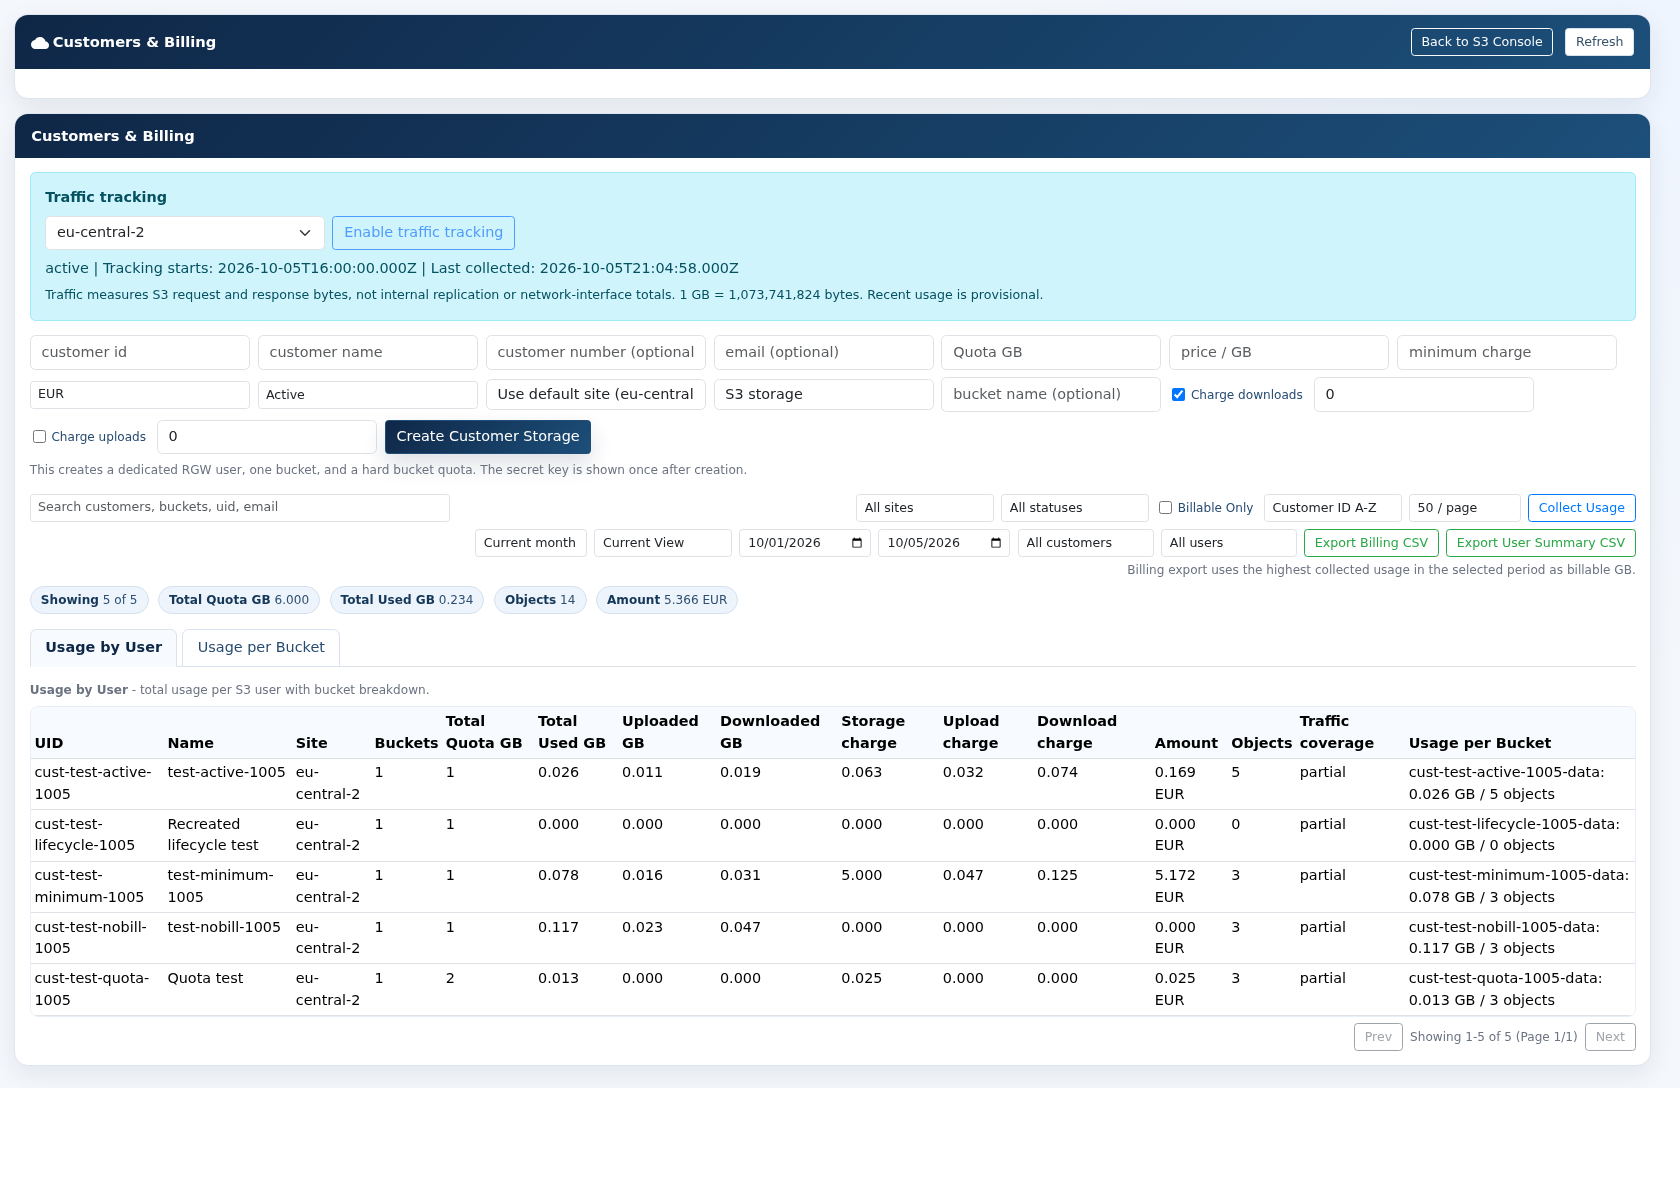
Task: Toggle Charge downloads checkbox
Action: click(x=1178, y=395)
